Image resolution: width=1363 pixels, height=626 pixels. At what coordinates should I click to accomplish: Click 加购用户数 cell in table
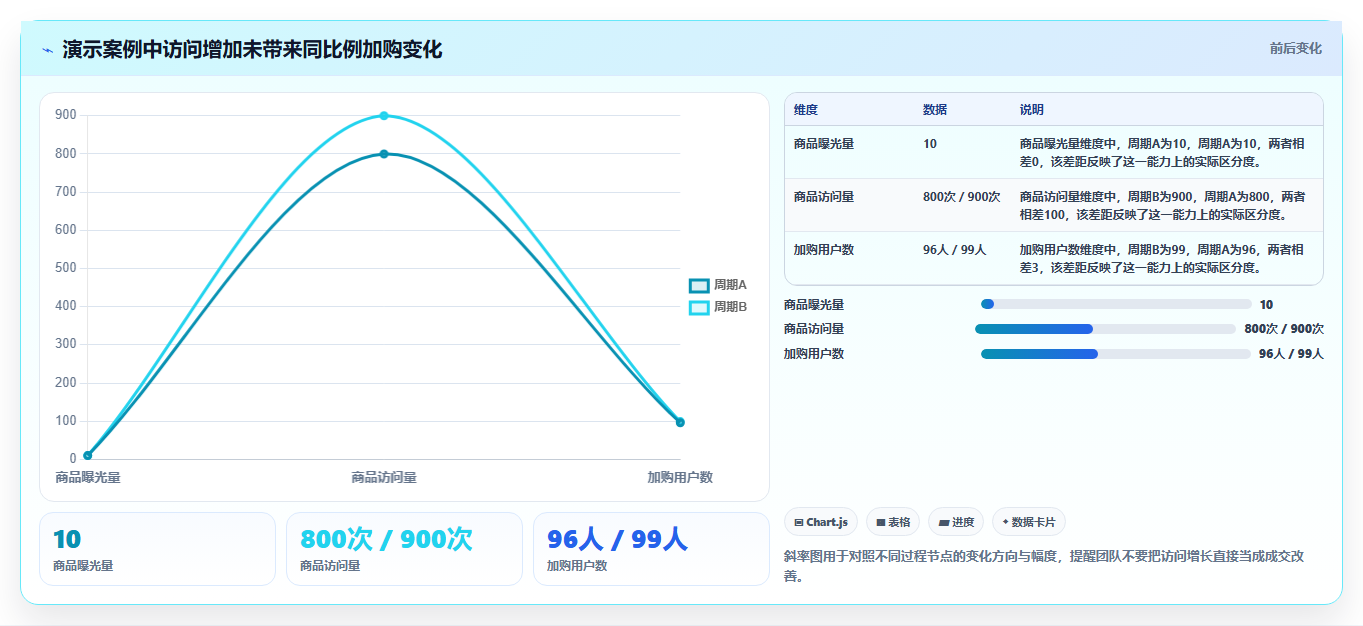(x=824, y=250)
